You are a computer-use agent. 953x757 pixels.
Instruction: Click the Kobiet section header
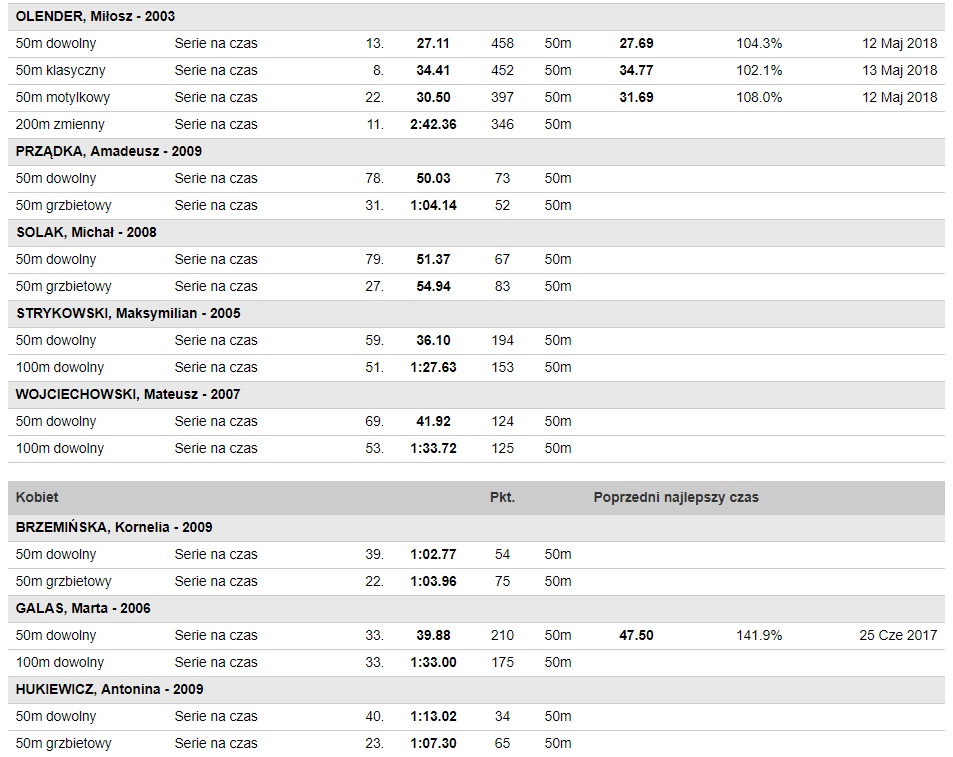pyautogui.click(x=37, y=497)
